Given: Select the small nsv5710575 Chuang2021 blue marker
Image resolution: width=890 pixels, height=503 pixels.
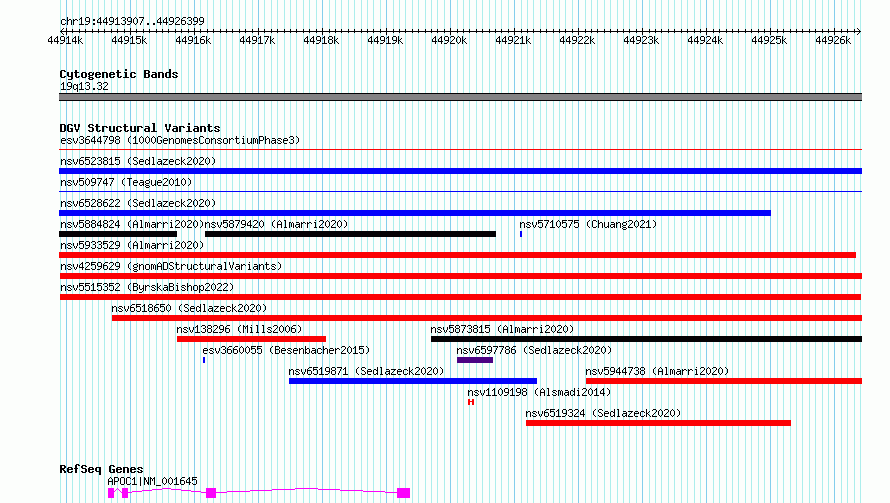Looking at the screenshot, I should 521,234.
